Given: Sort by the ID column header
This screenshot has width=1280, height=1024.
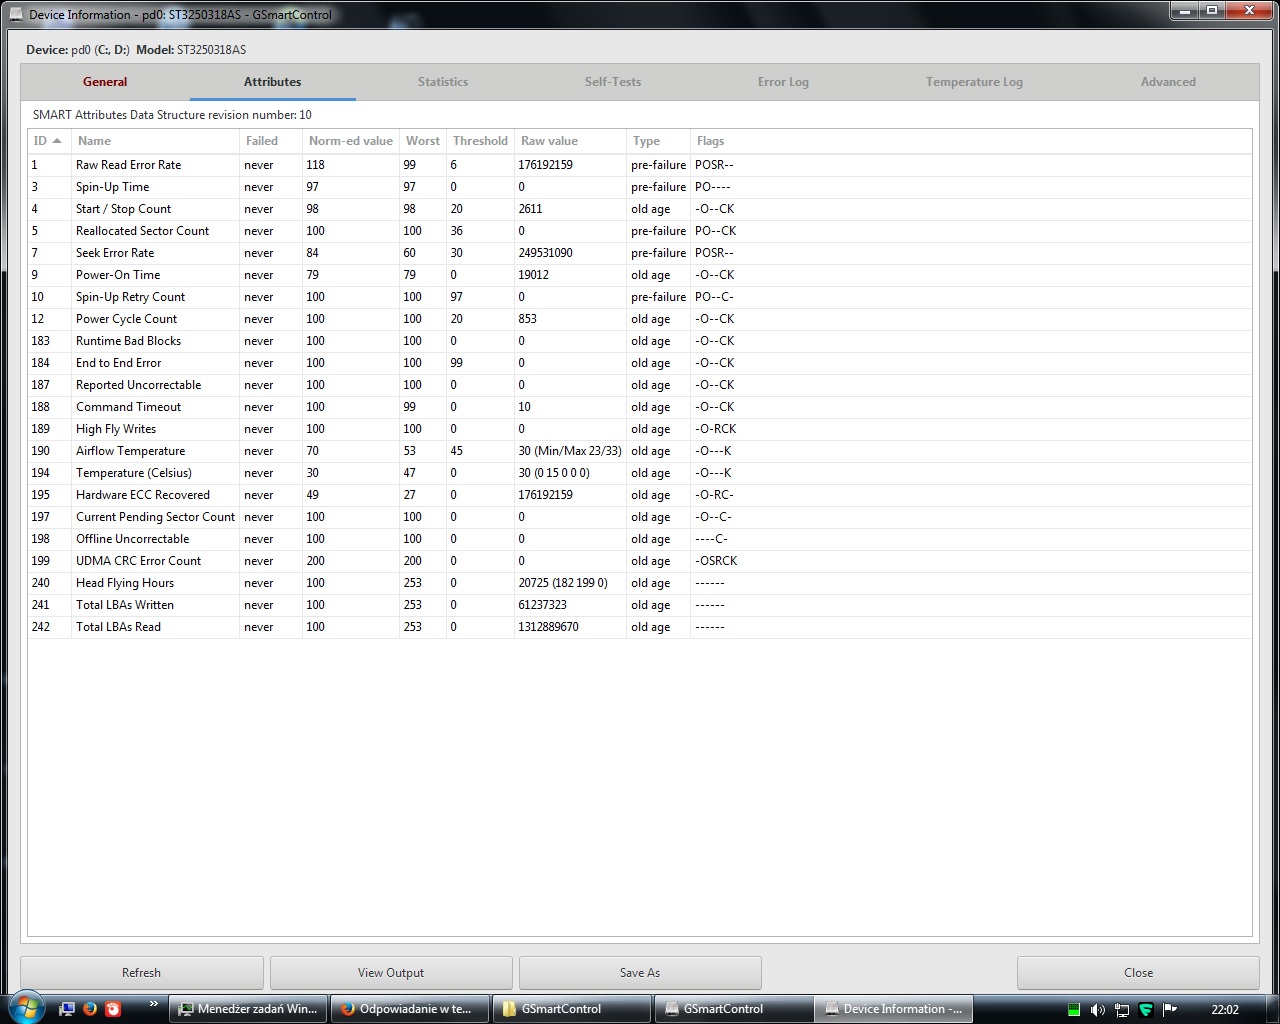Looking at the screenshot, I should pyautogui.click(x=49, y=141).
